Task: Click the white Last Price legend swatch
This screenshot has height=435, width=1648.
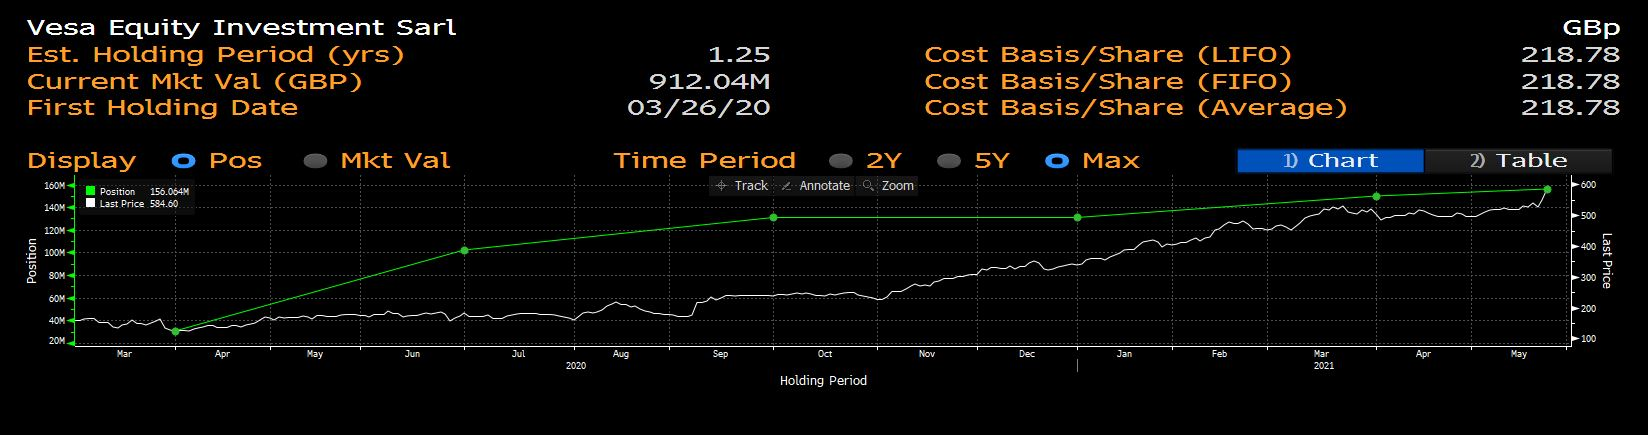Action: tap(90, 204)
